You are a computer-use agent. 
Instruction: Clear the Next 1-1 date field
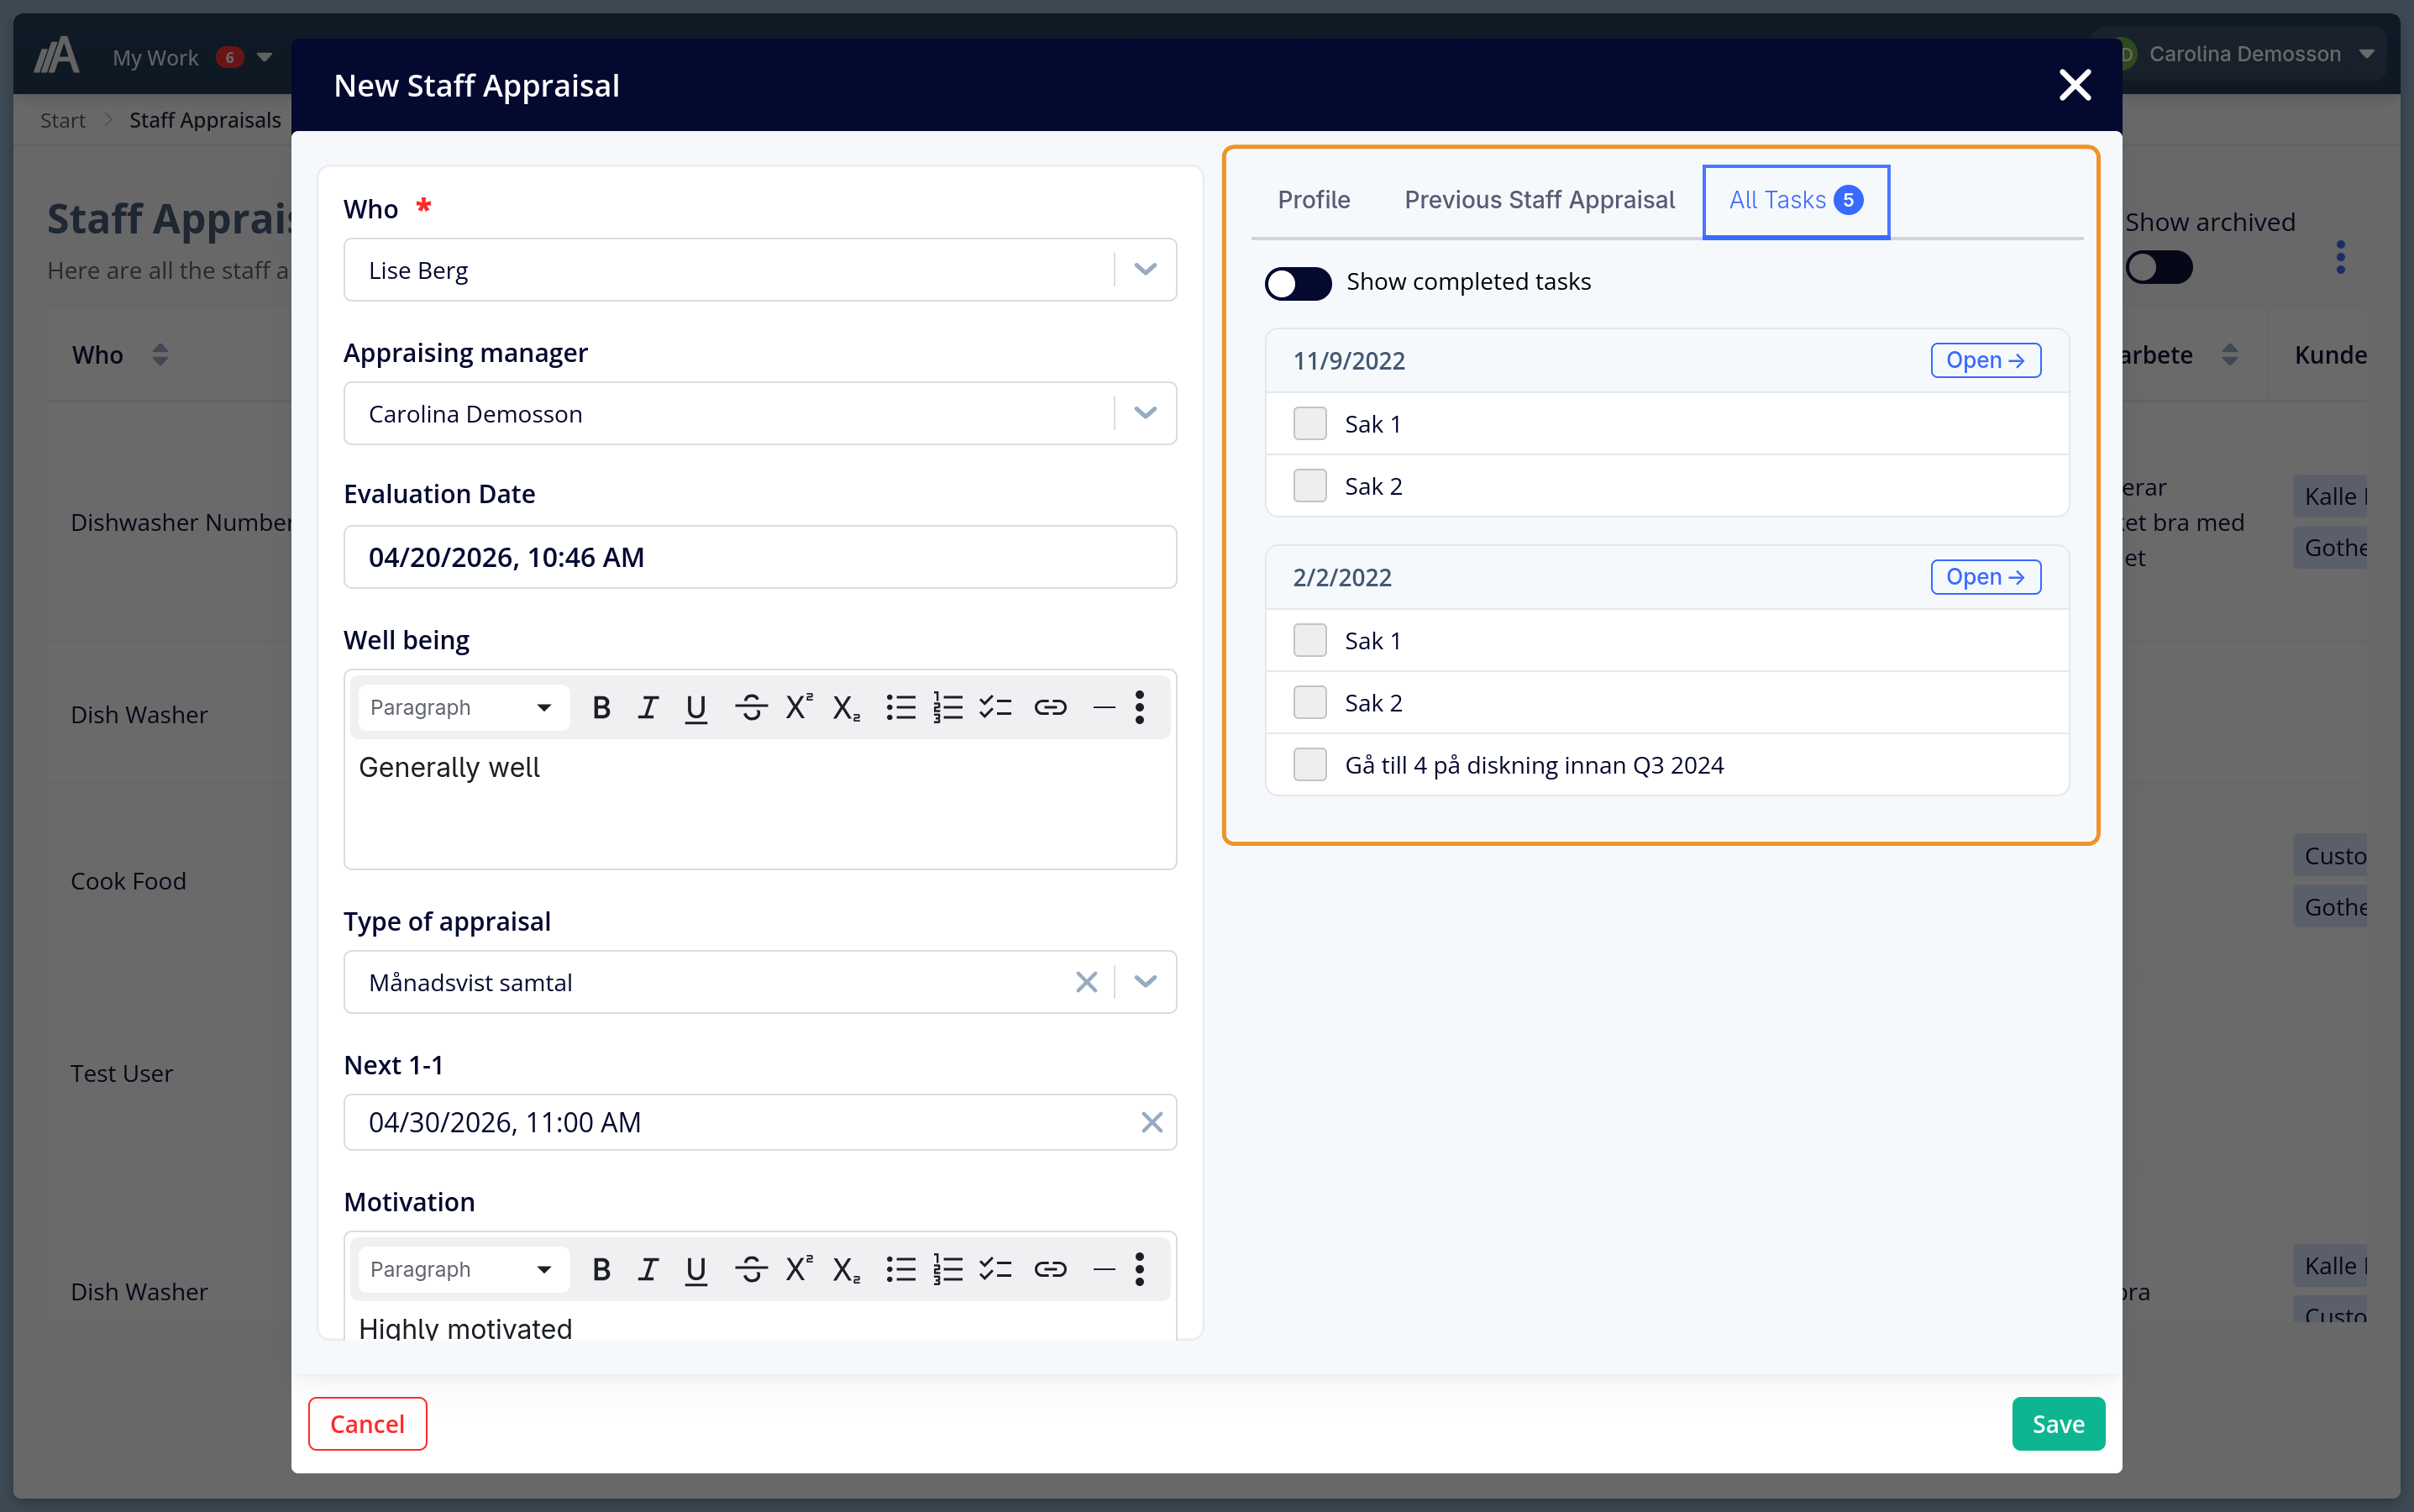coord(1151,1122)
